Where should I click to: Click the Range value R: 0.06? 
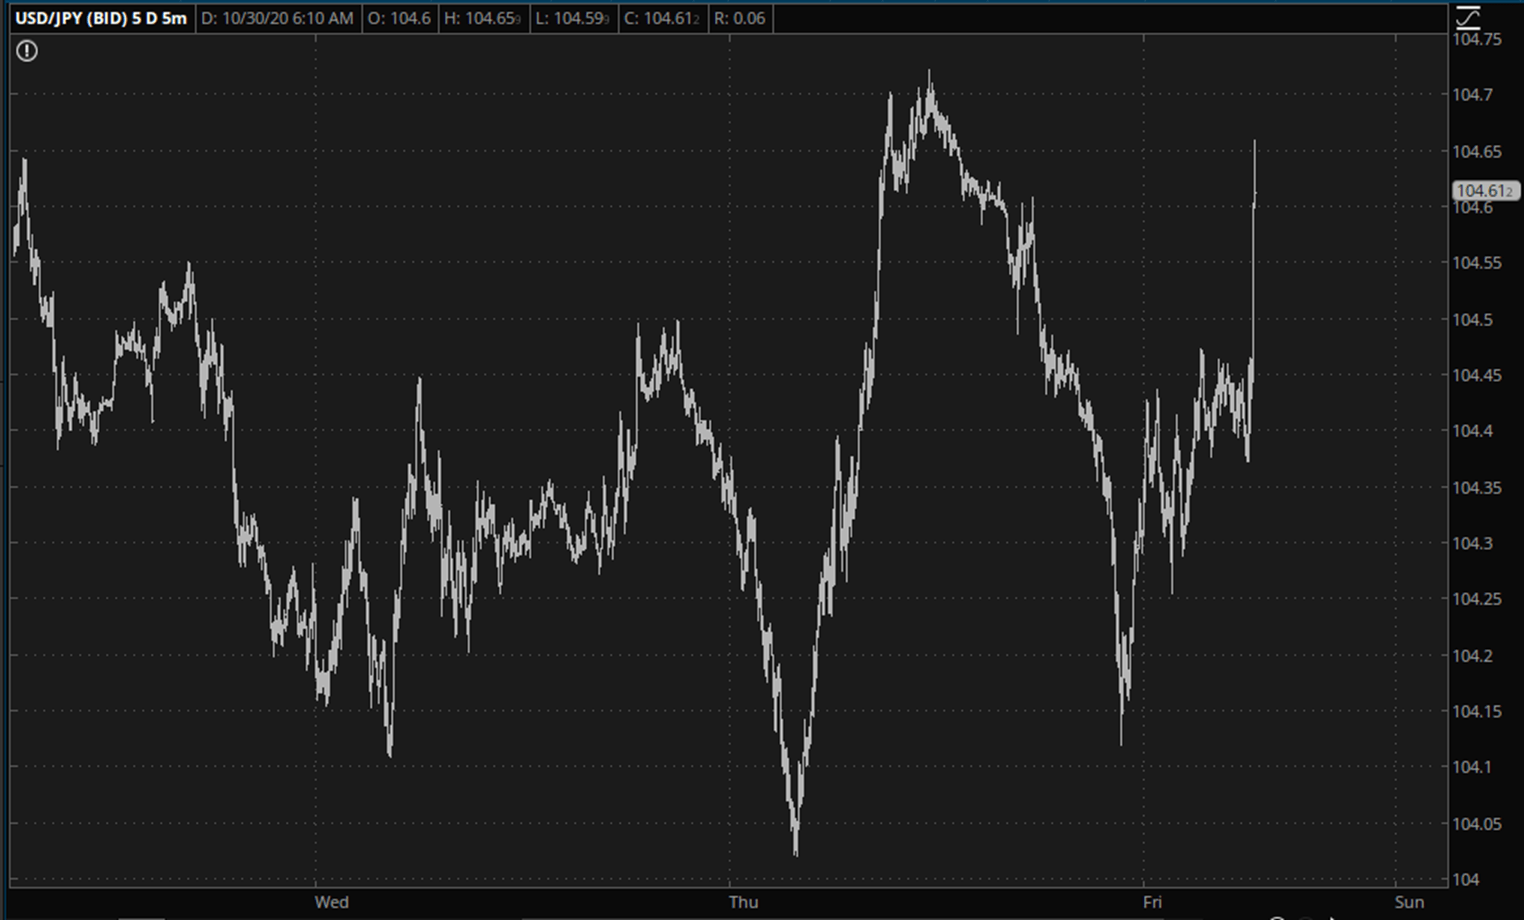tap(739, 18)
